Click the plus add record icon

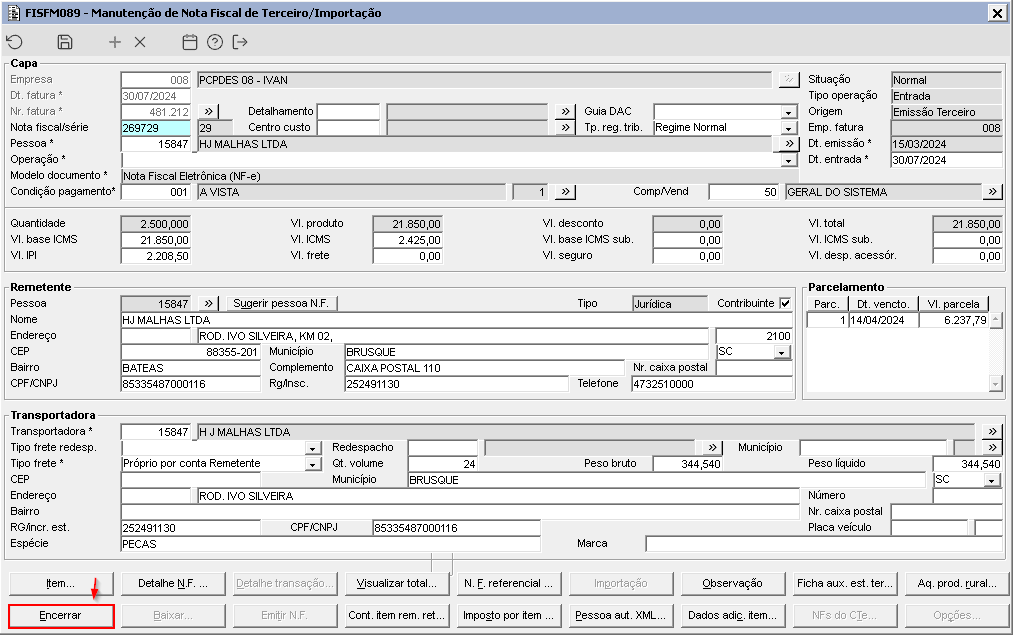pyautogui.click(x=114, y=42)
